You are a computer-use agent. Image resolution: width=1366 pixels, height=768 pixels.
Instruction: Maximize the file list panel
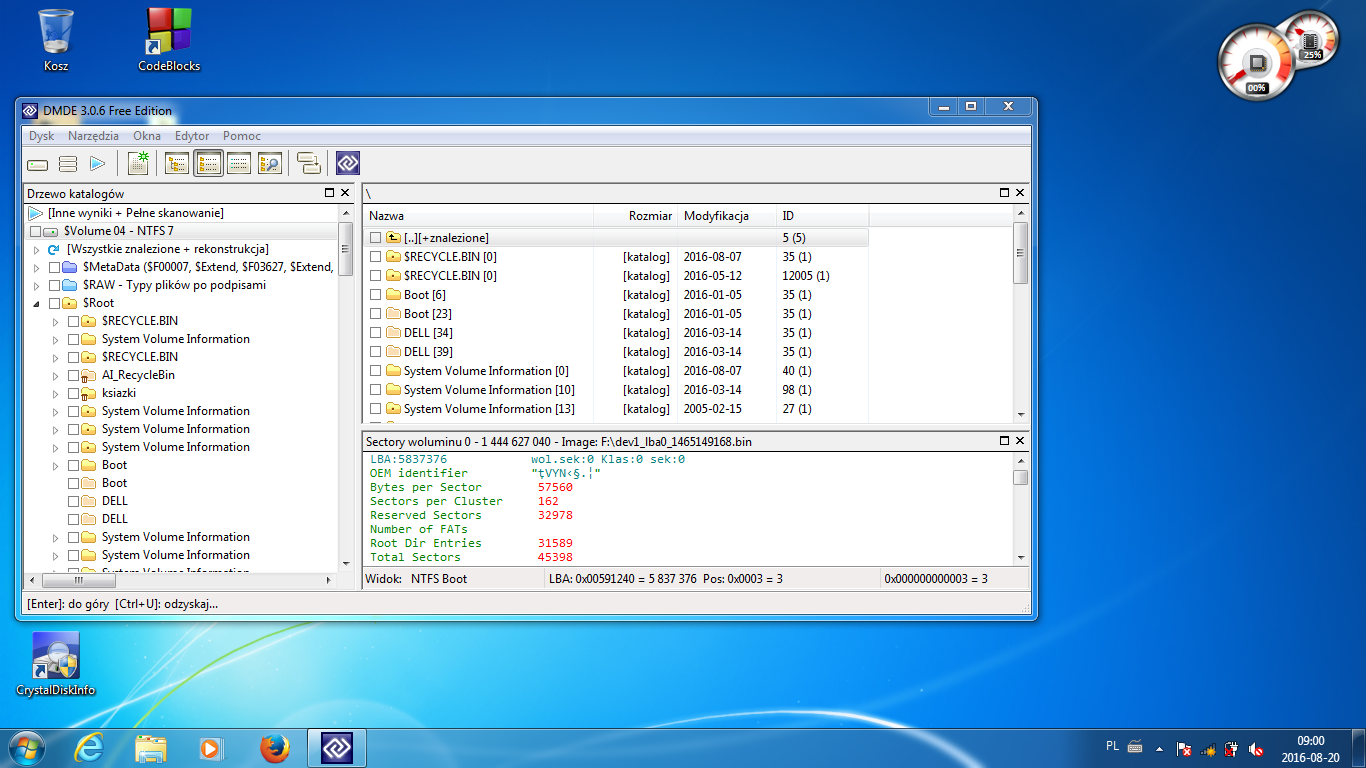[x=1005, y=193]
